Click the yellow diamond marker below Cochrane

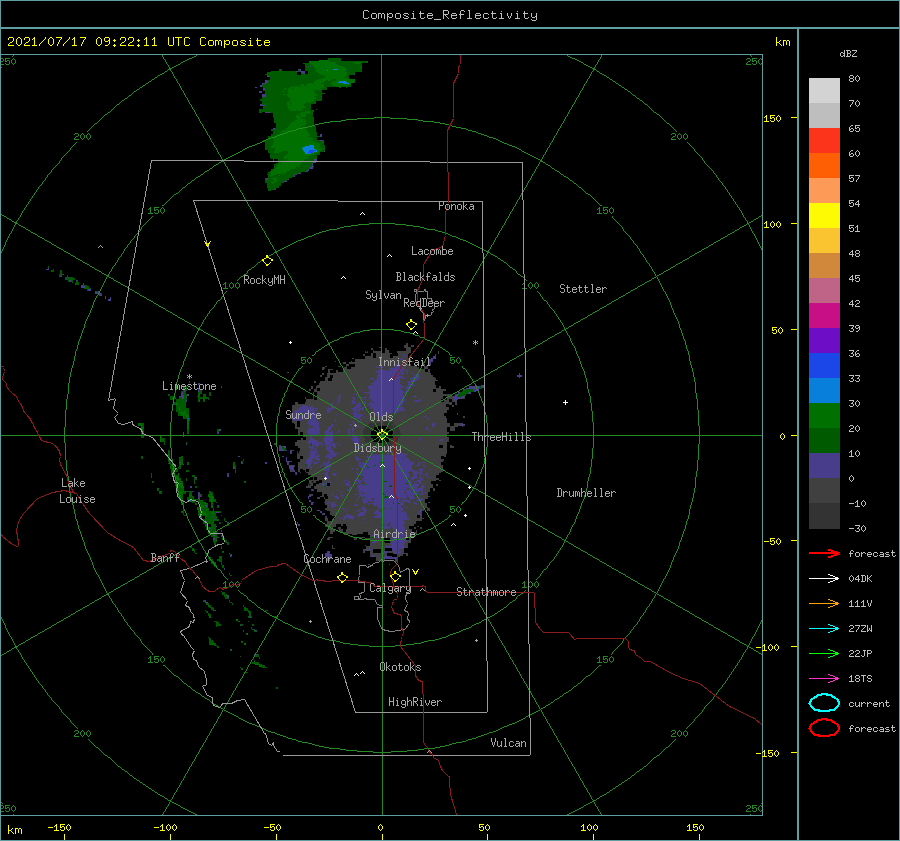[x=342, y=577]
